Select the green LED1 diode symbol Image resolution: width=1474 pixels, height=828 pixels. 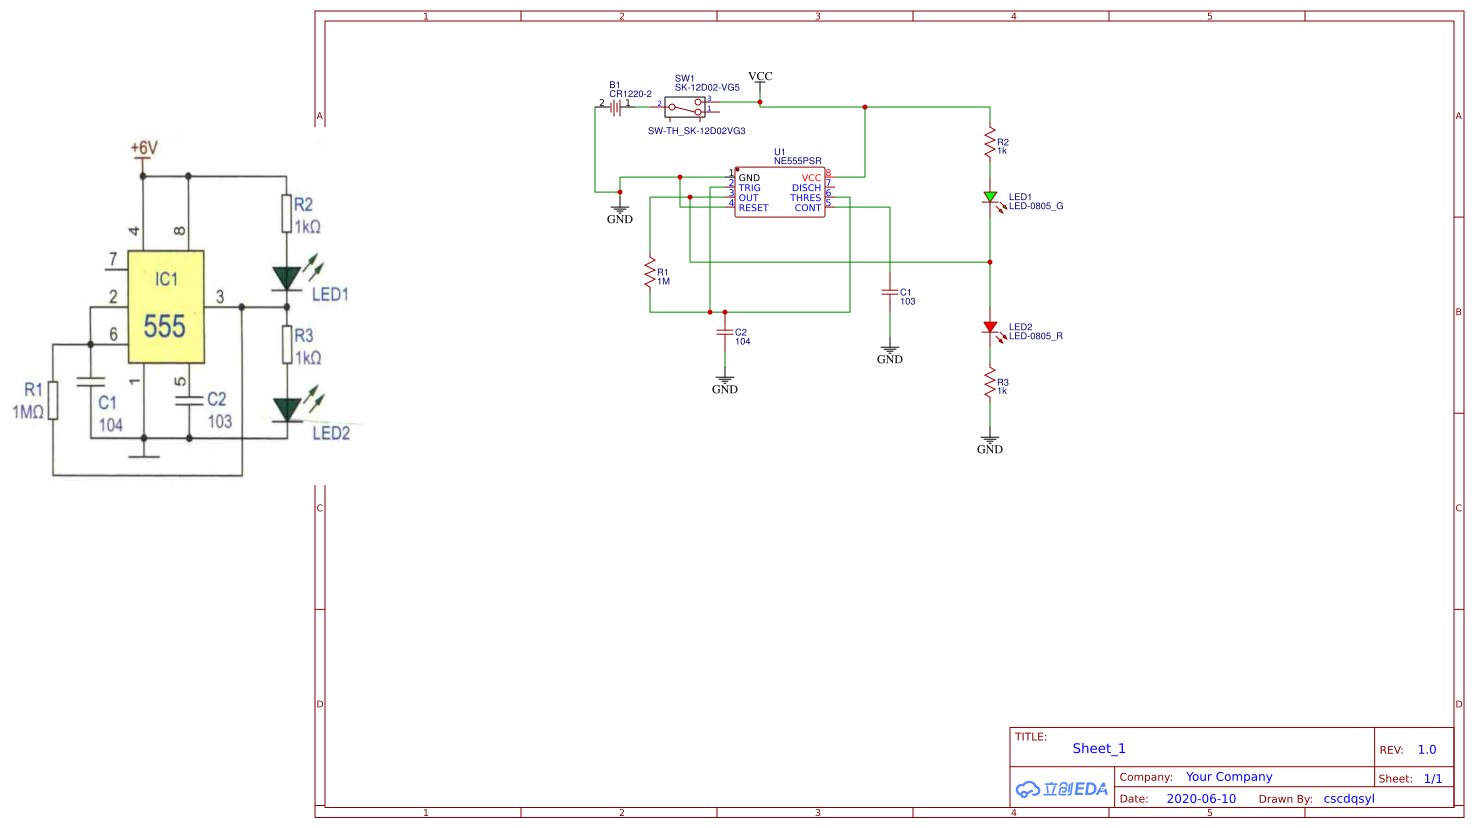[991, 199]
